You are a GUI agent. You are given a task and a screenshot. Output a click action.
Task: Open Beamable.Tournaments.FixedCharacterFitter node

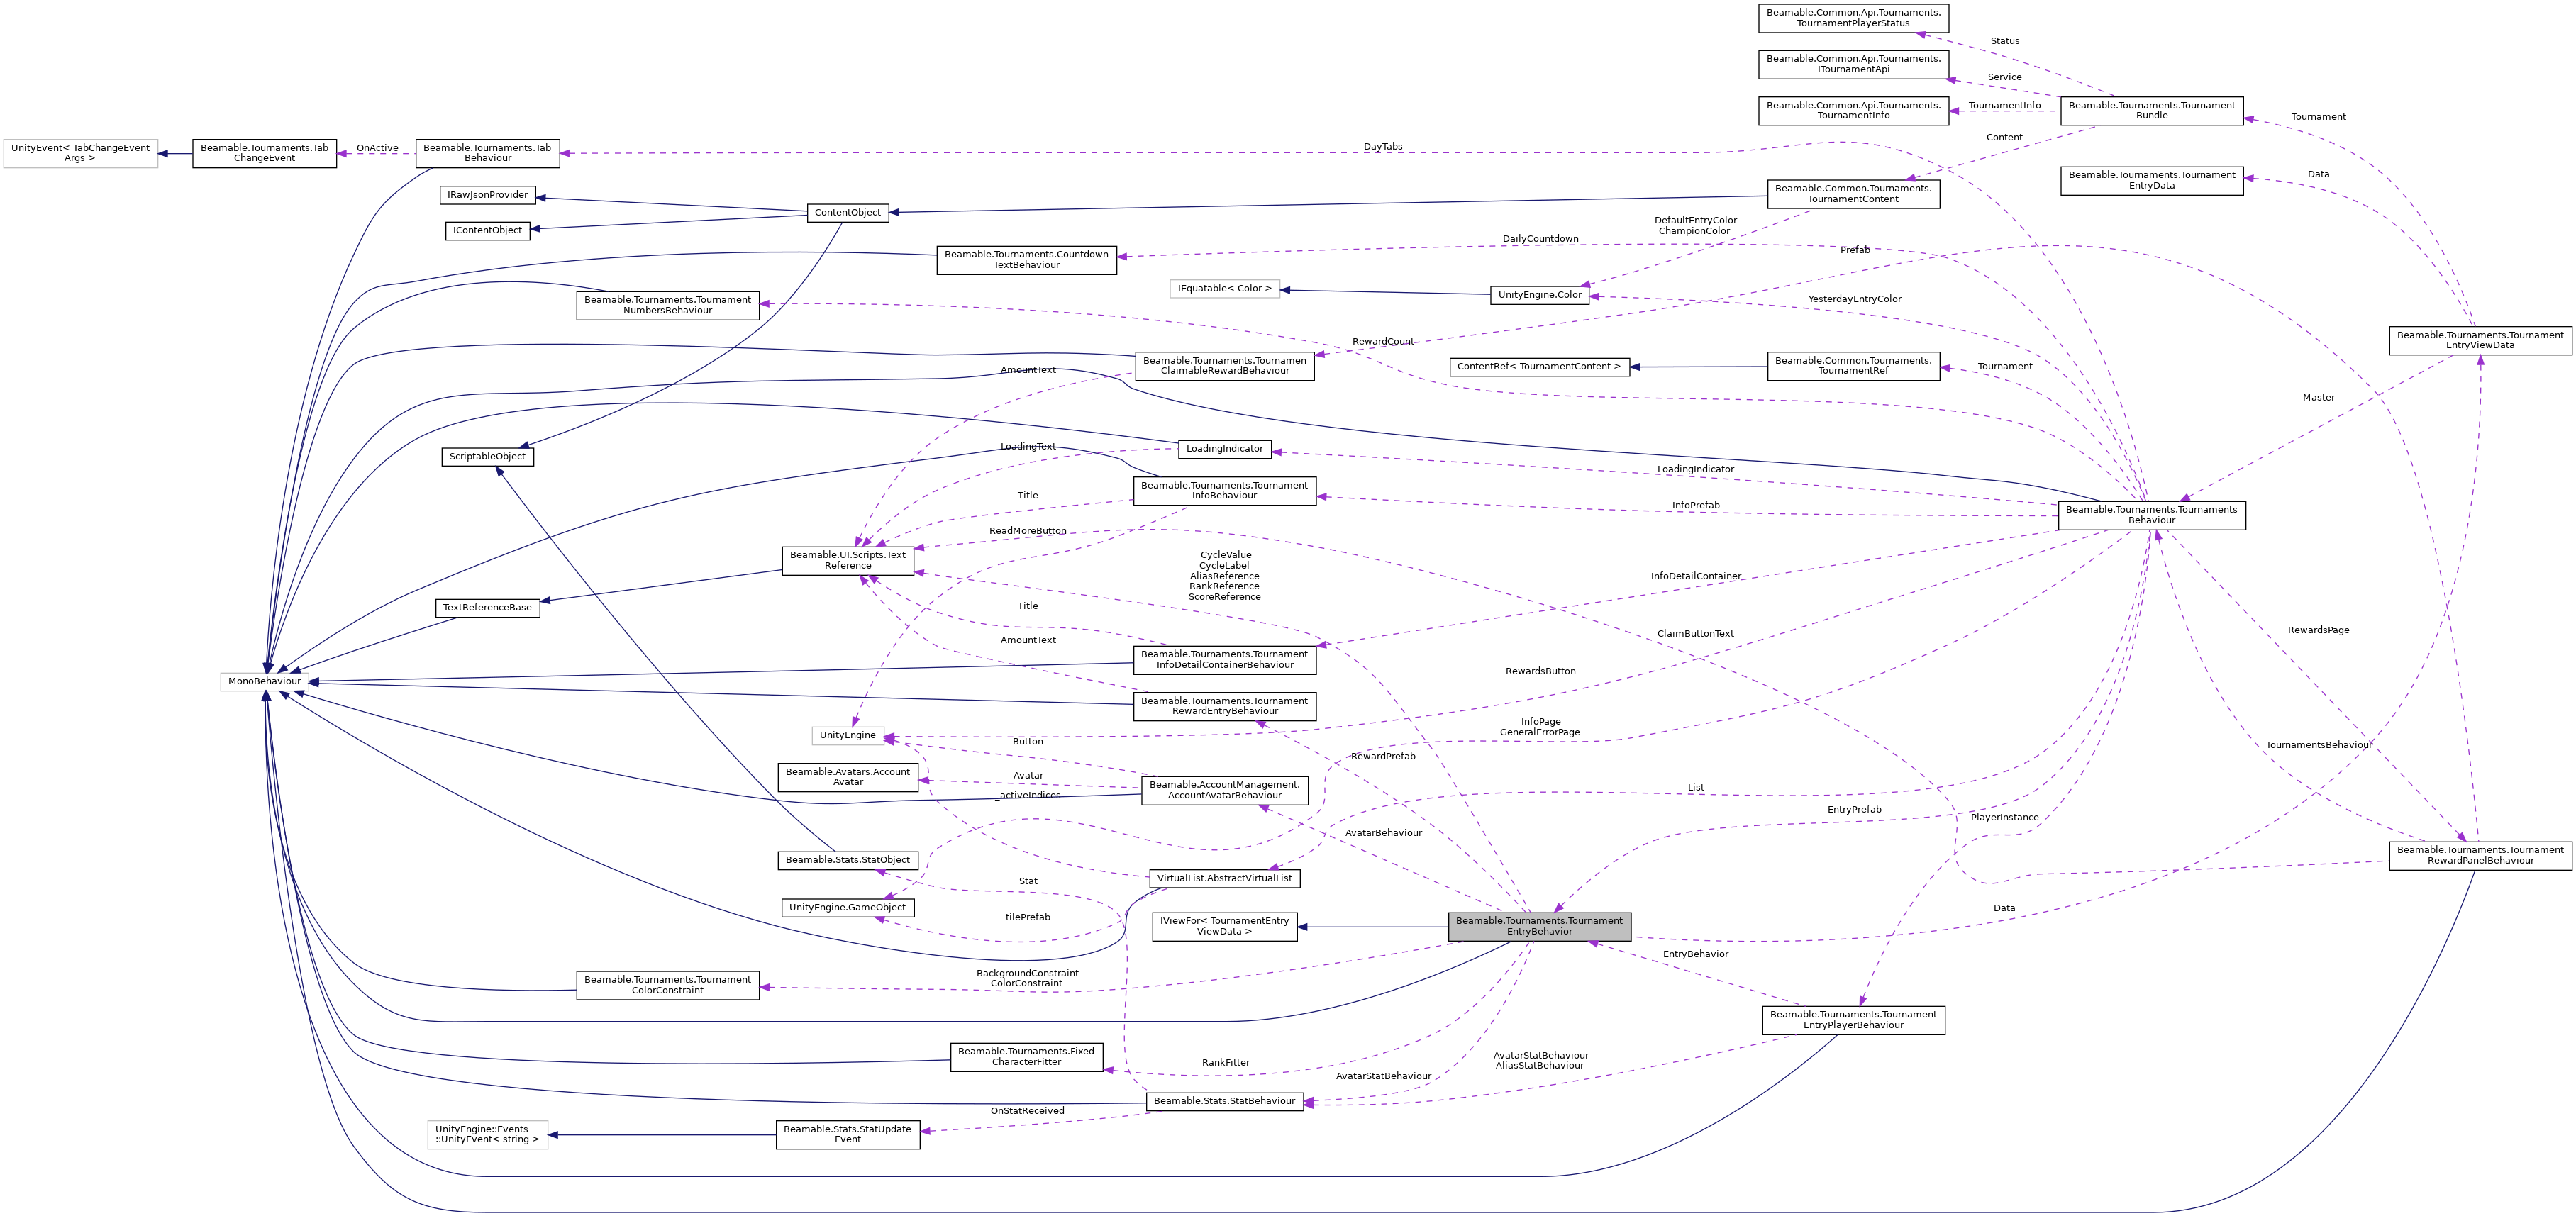click(1026, 1057)
